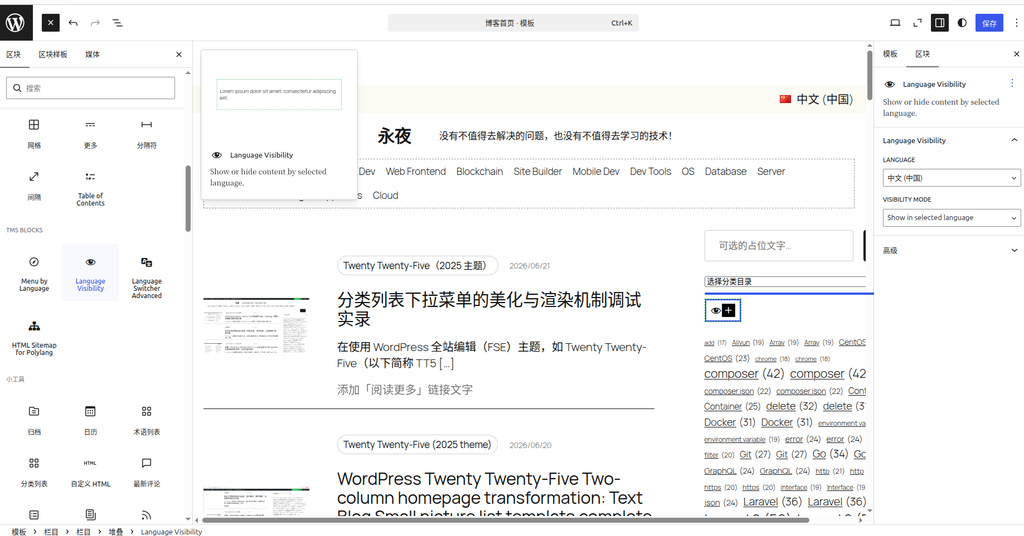Insert the 日历 calendar widget
The height and width of the screenshot is (536, 1024).
tap(90, 420)
